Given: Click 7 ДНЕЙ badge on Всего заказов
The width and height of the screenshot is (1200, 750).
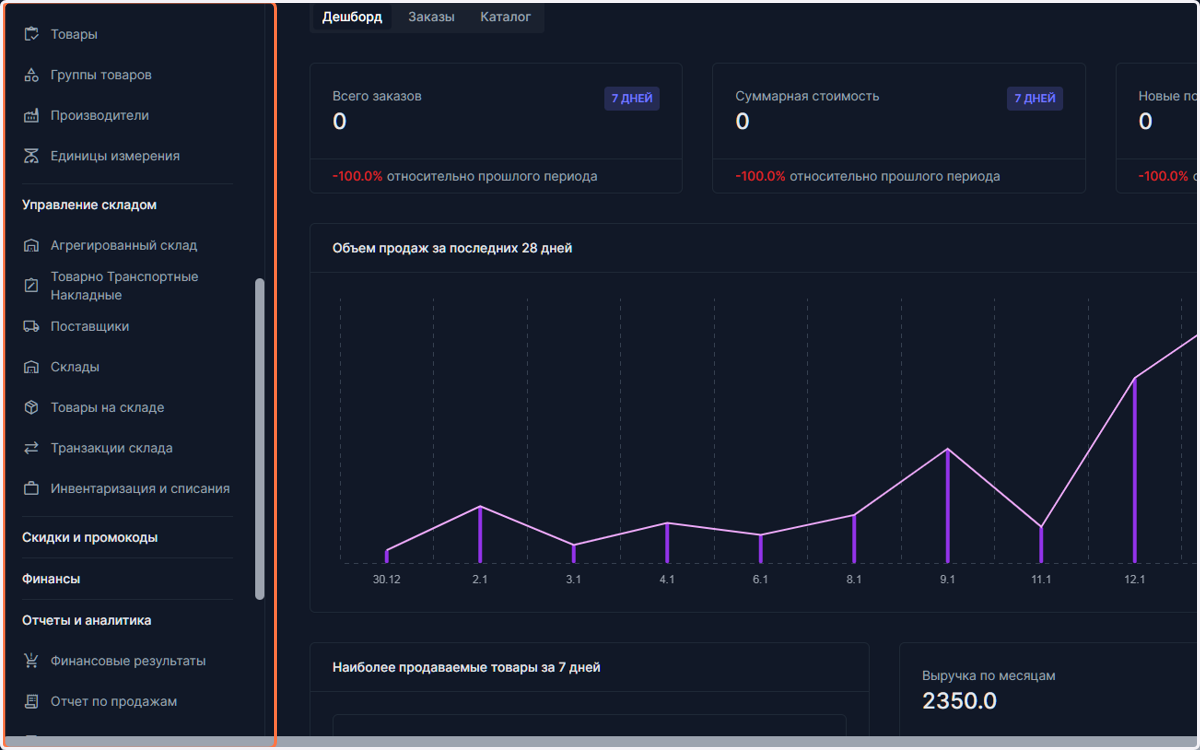Looking at the screenshot, I should tap(632, 99).
